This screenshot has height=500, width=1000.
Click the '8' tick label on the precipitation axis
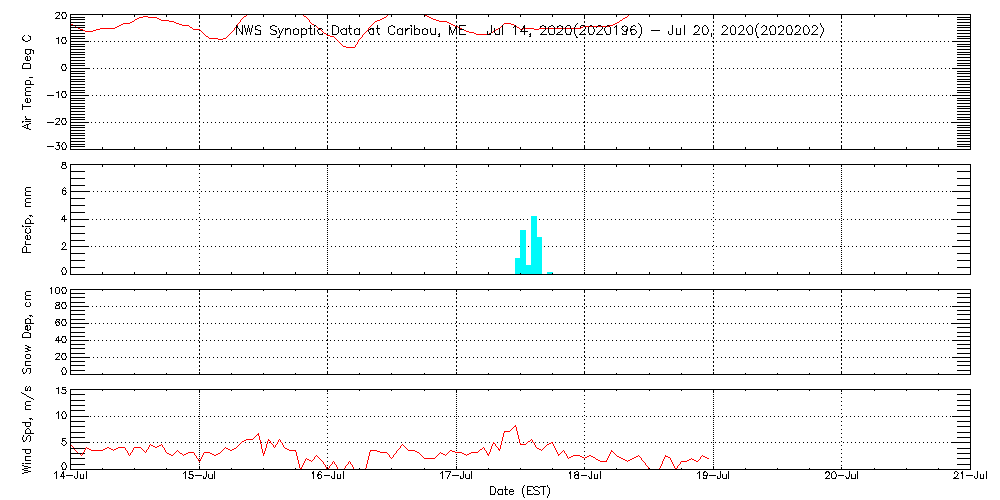[x=62, y=166]
